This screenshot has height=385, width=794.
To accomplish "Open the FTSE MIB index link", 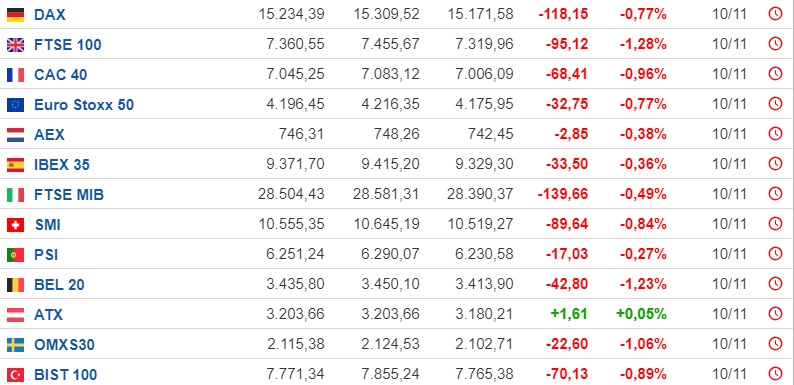I will [69, 195].
